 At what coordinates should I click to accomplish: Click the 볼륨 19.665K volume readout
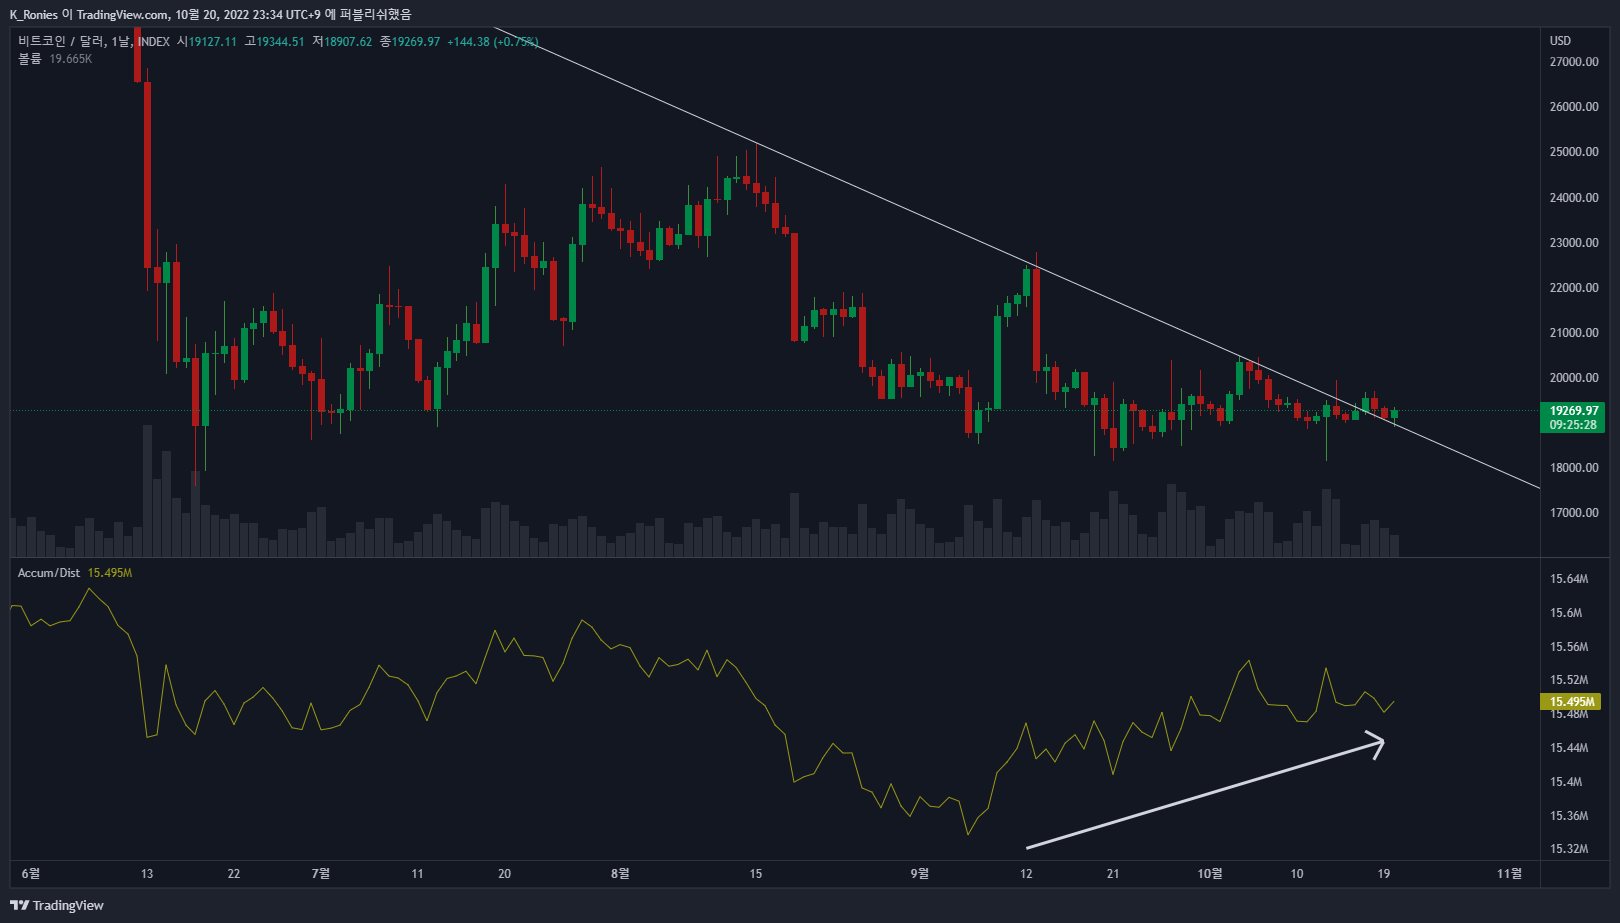click(55, 59)
